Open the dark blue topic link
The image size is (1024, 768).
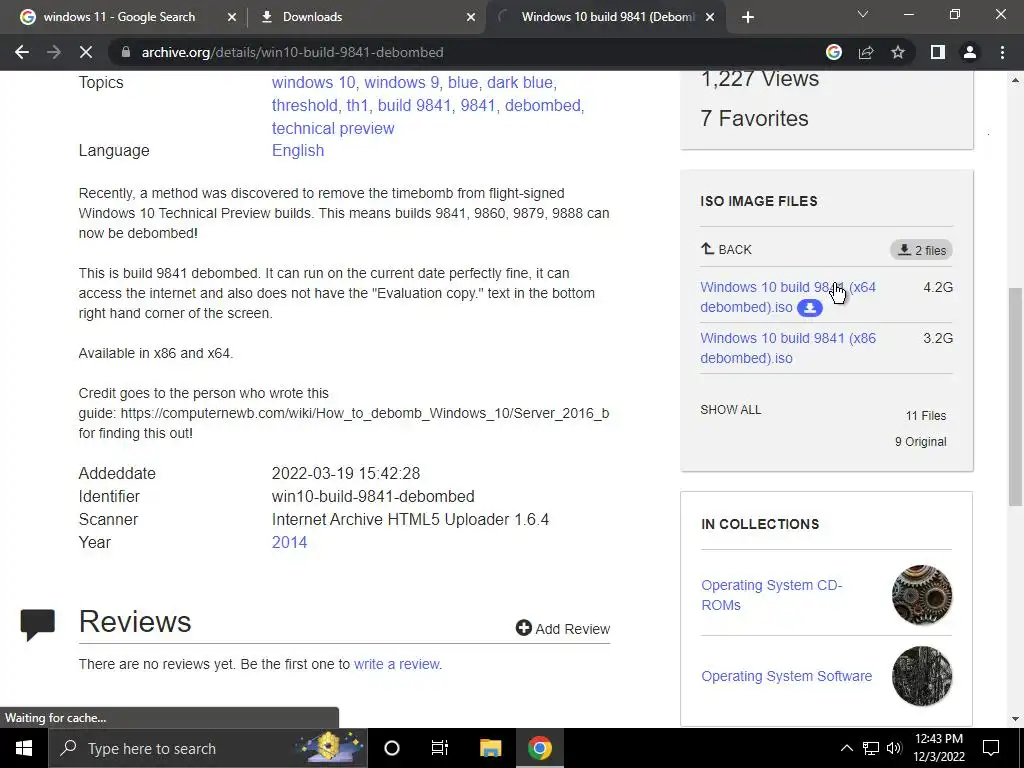point(520,82)
